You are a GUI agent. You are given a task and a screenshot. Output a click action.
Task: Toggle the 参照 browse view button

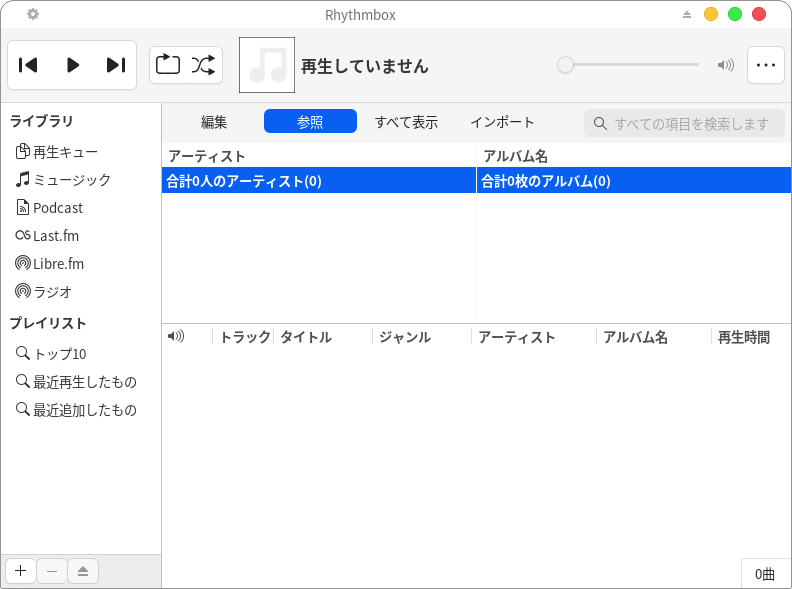pyautogui.click(x=310, y=122)
